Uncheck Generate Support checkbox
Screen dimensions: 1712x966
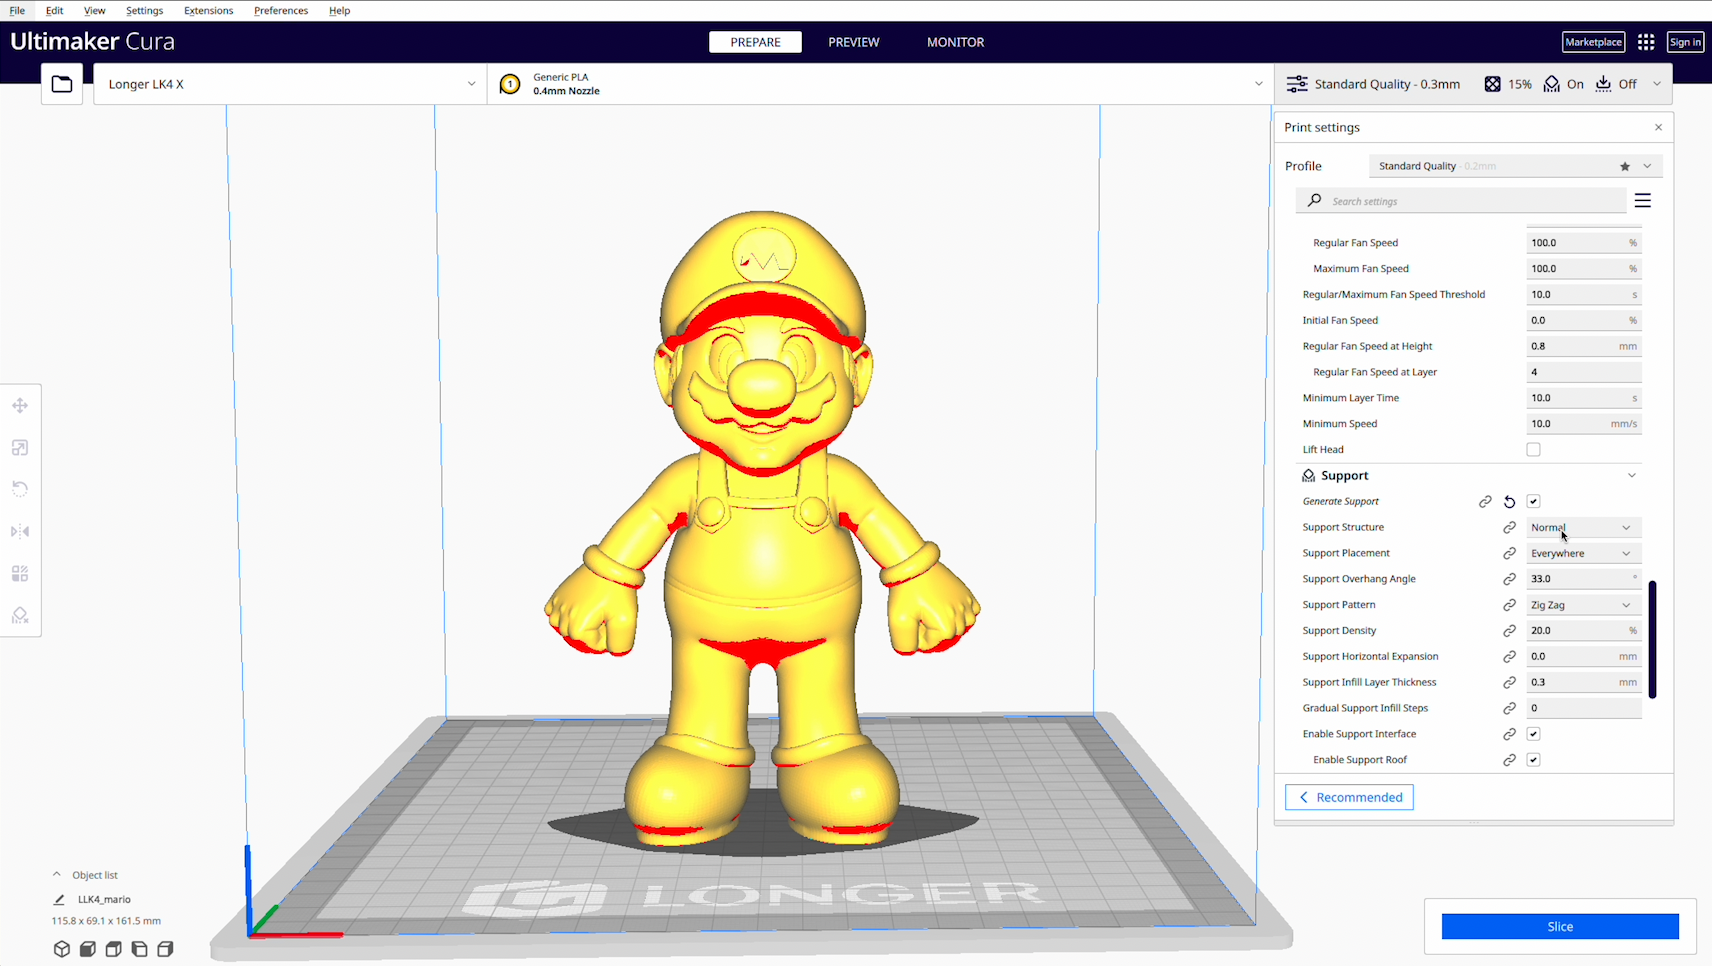coord(1533,502)
